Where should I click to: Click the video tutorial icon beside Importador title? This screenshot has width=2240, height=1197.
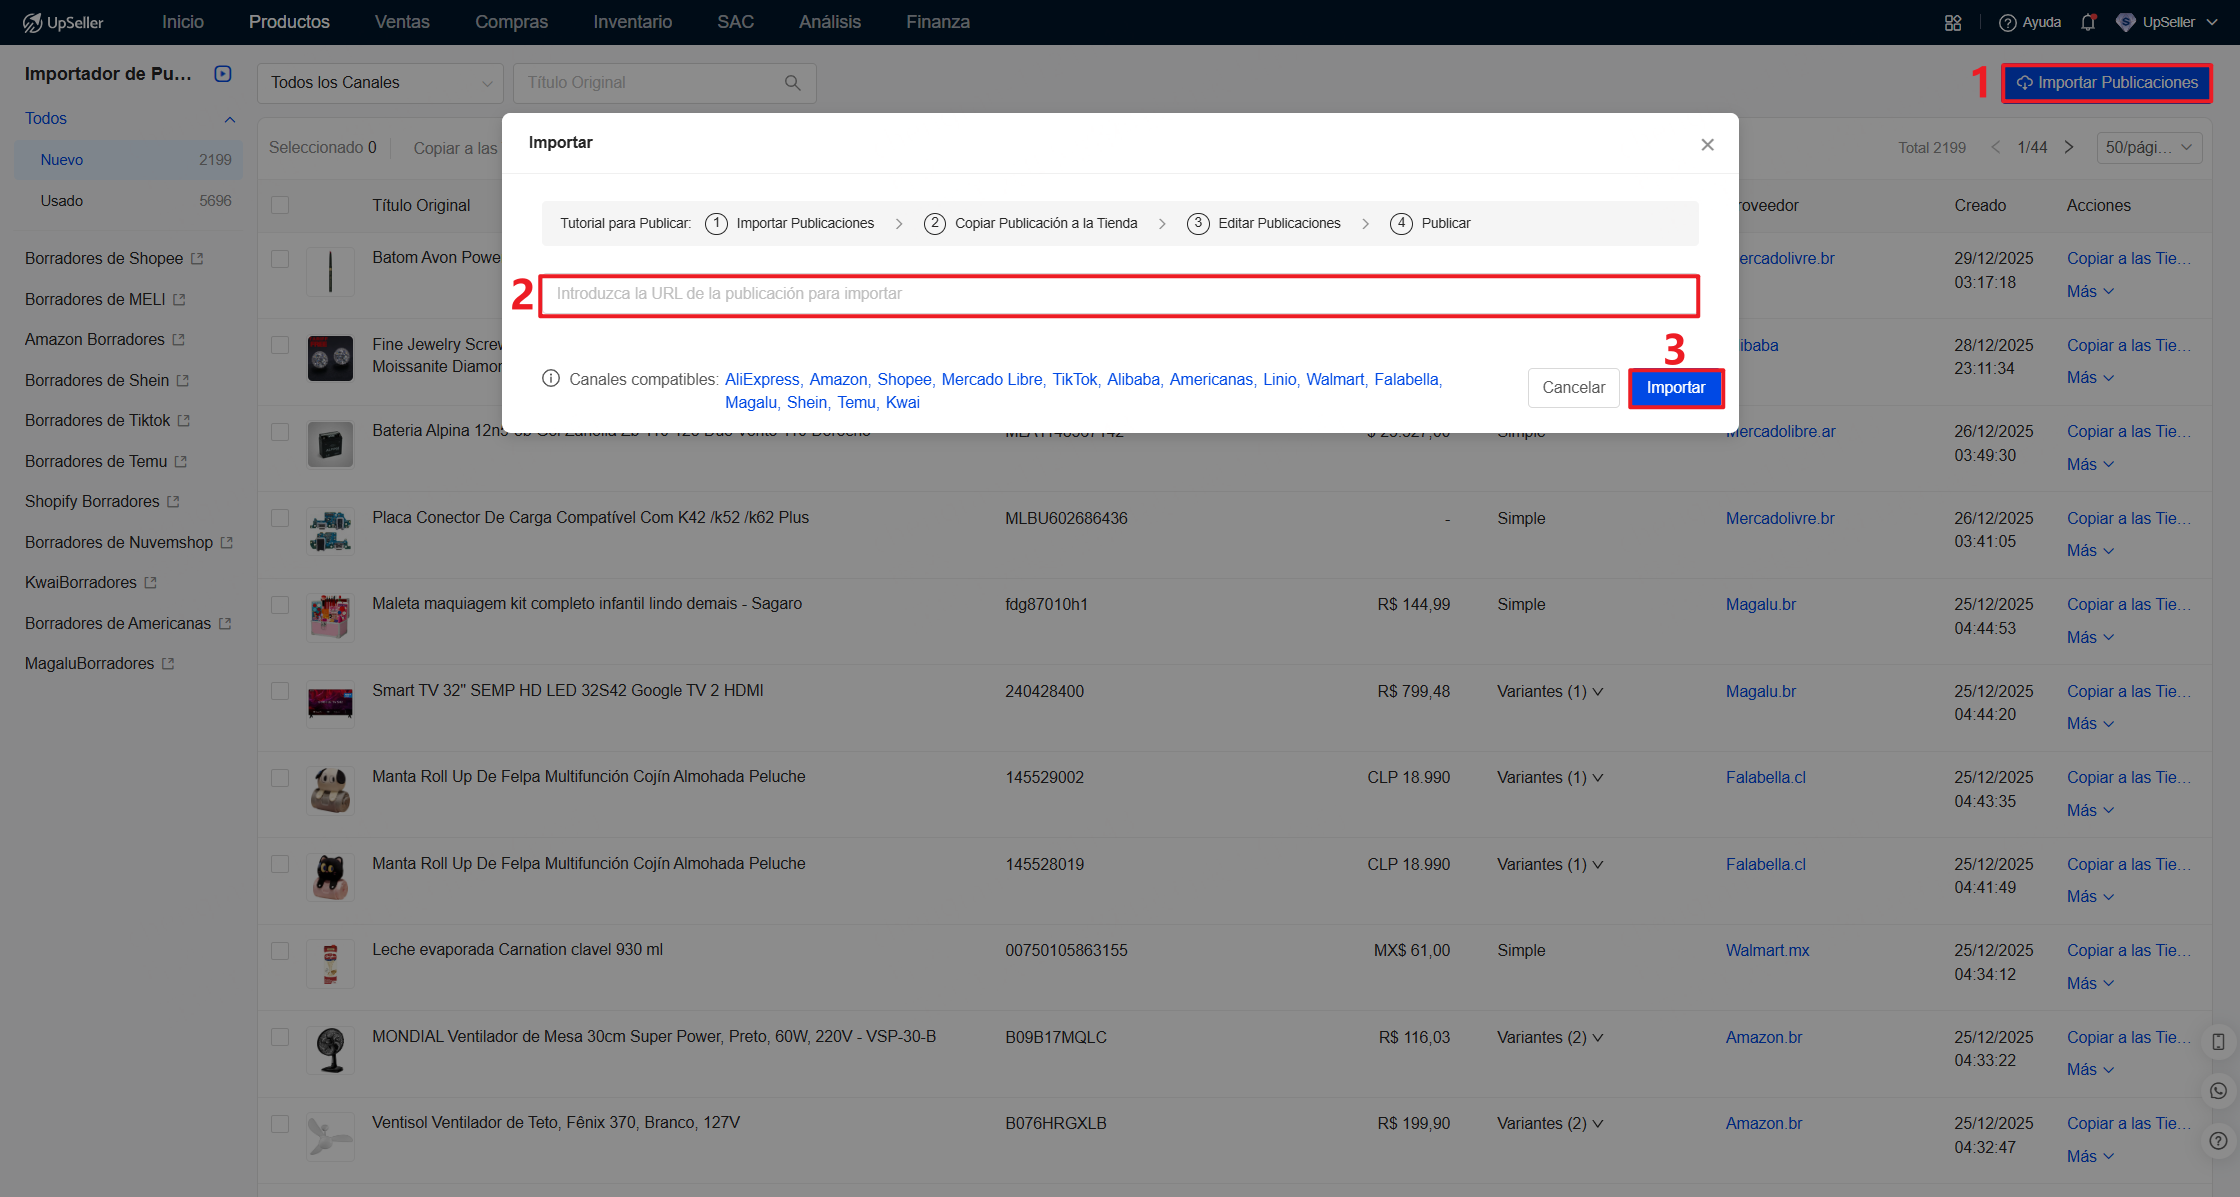click(223, 74)
